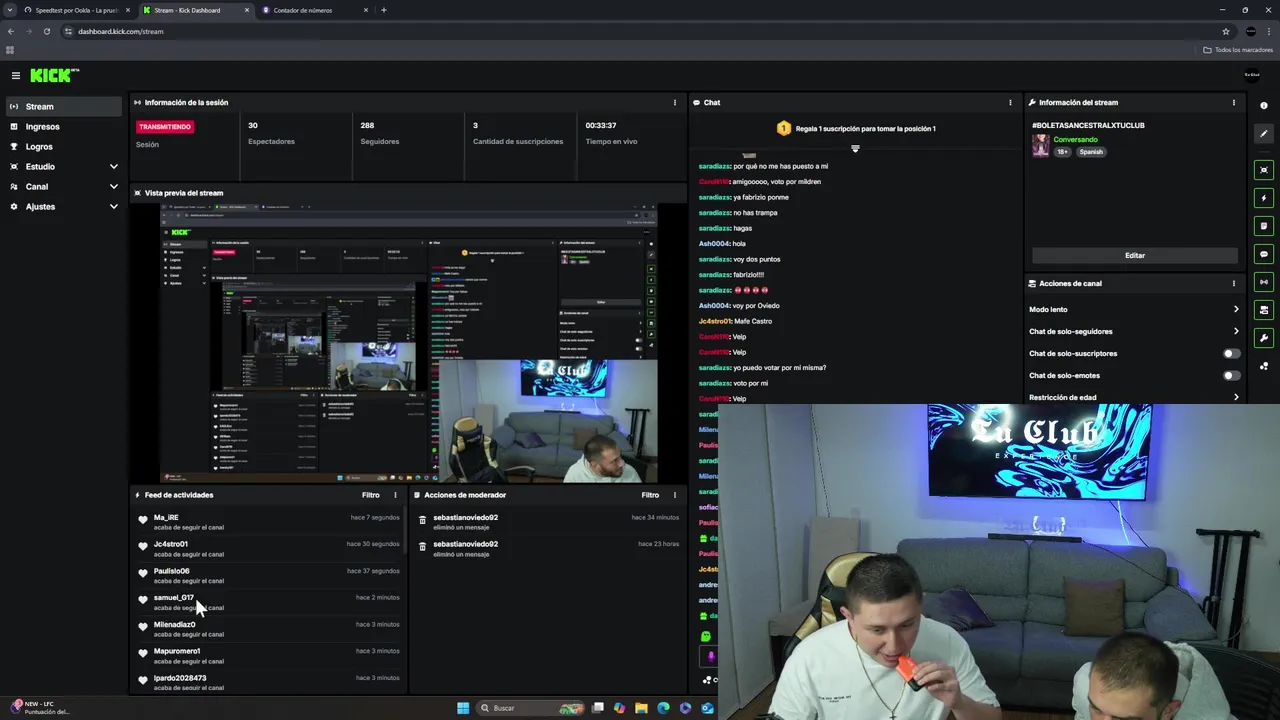This screenshot has width=1280, height=720.
Task: Open Filtro in Feed de actividades
Action: pos(370,495)
